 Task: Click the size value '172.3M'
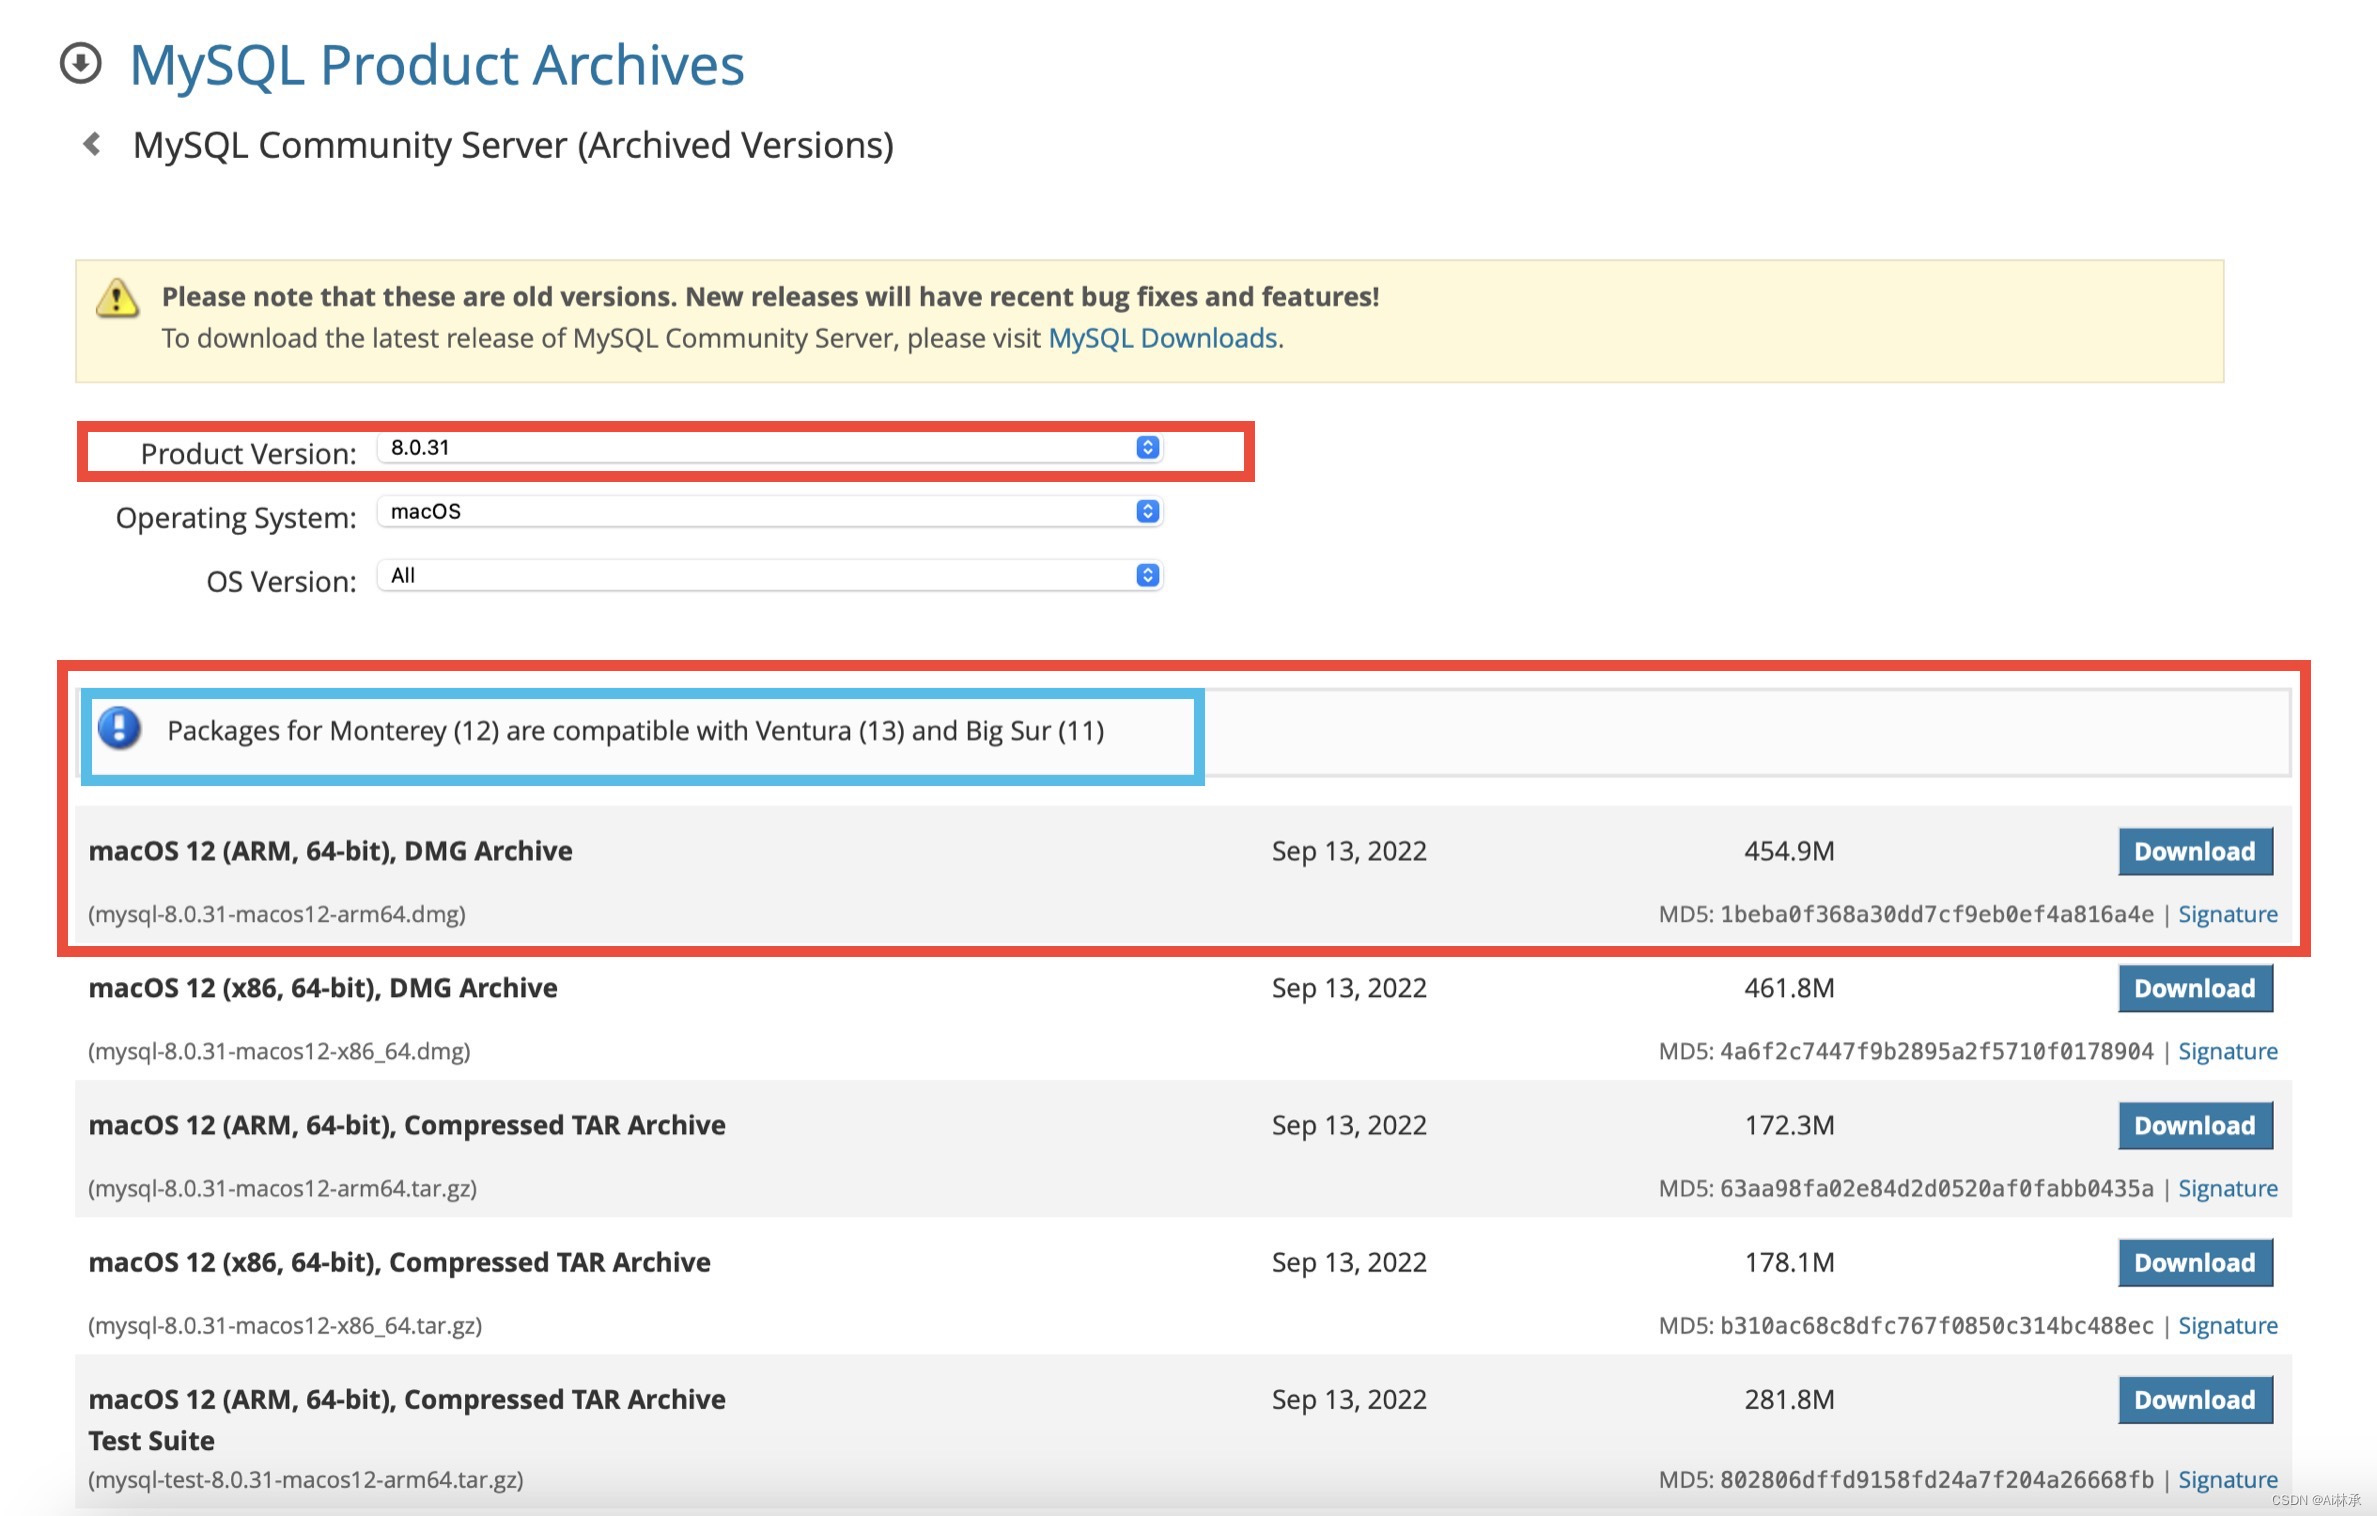1789,1125
